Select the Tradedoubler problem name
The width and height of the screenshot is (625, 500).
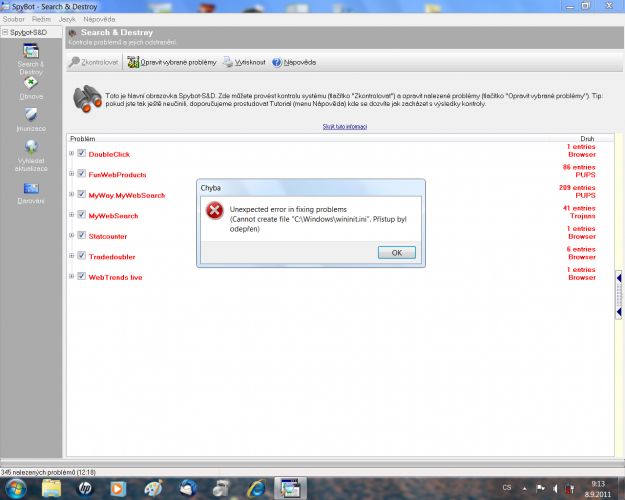[x=112, y=257]
